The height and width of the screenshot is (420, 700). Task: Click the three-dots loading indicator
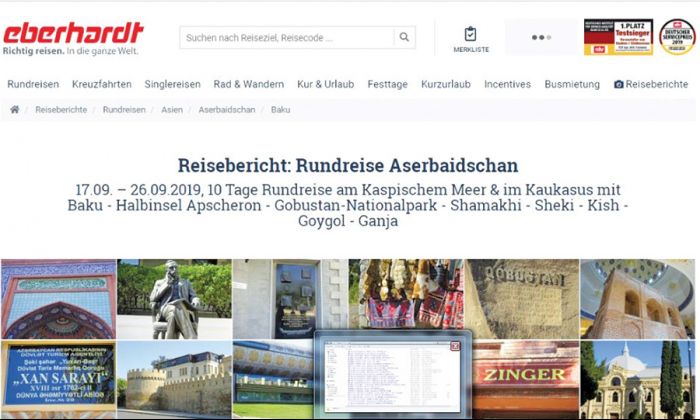[541, 38]
